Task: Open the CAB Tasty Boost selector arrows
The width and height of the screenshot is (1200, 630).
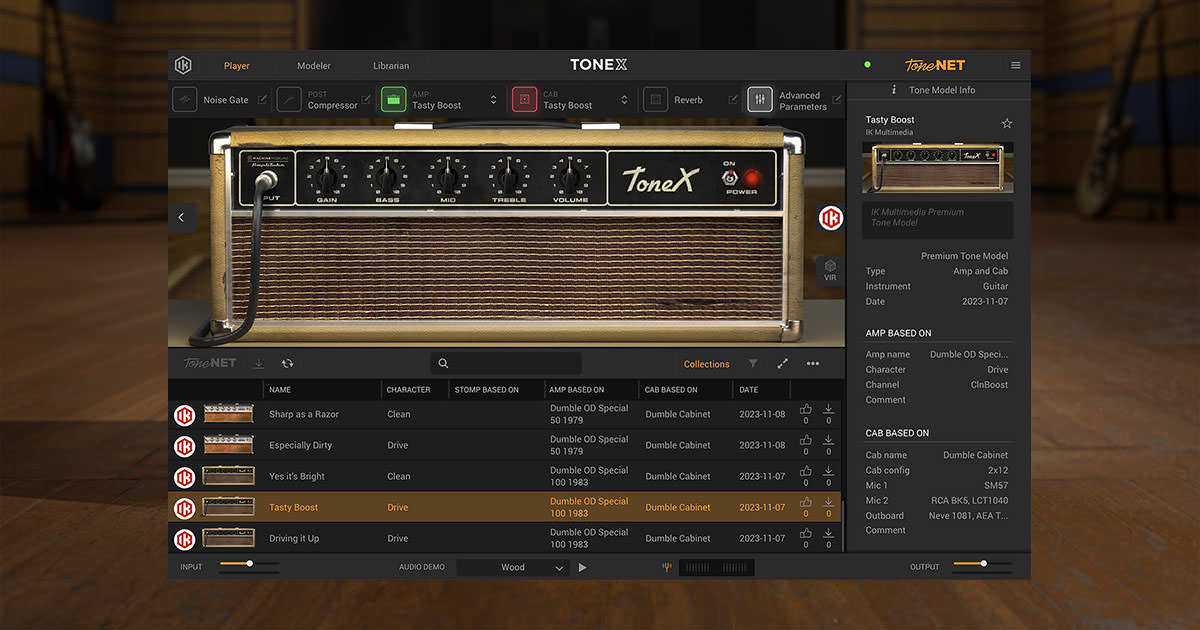Action: tap(624, 100)
